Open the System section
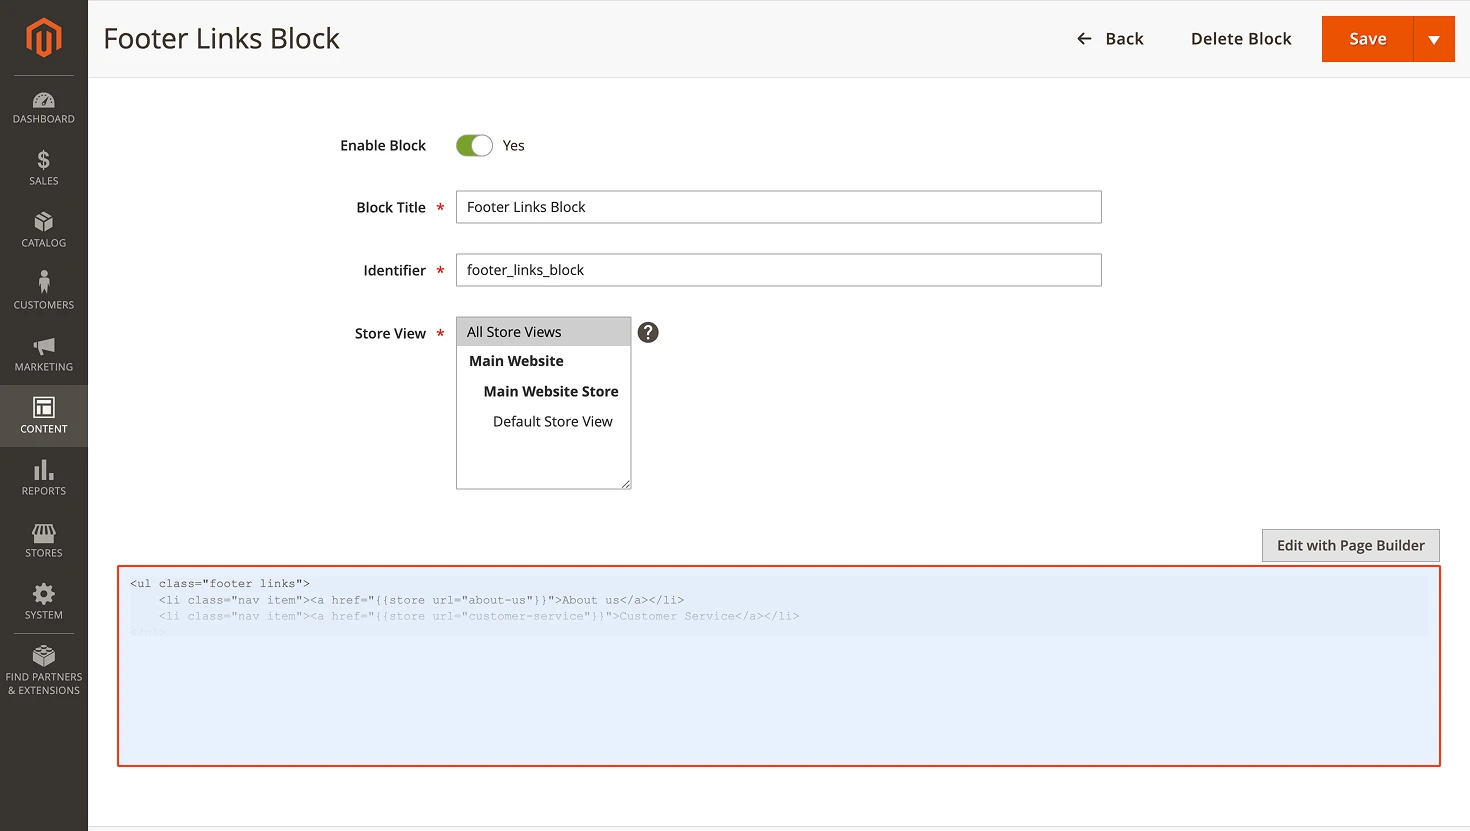The image size is (1470, 831). point(43,601)
